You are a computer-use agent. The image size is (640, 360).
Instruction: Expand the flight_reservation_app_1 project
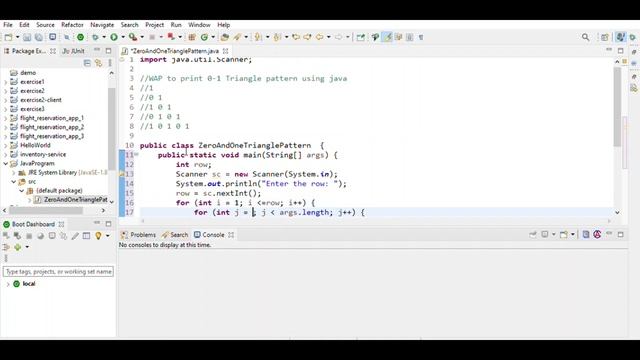[6, 118]
